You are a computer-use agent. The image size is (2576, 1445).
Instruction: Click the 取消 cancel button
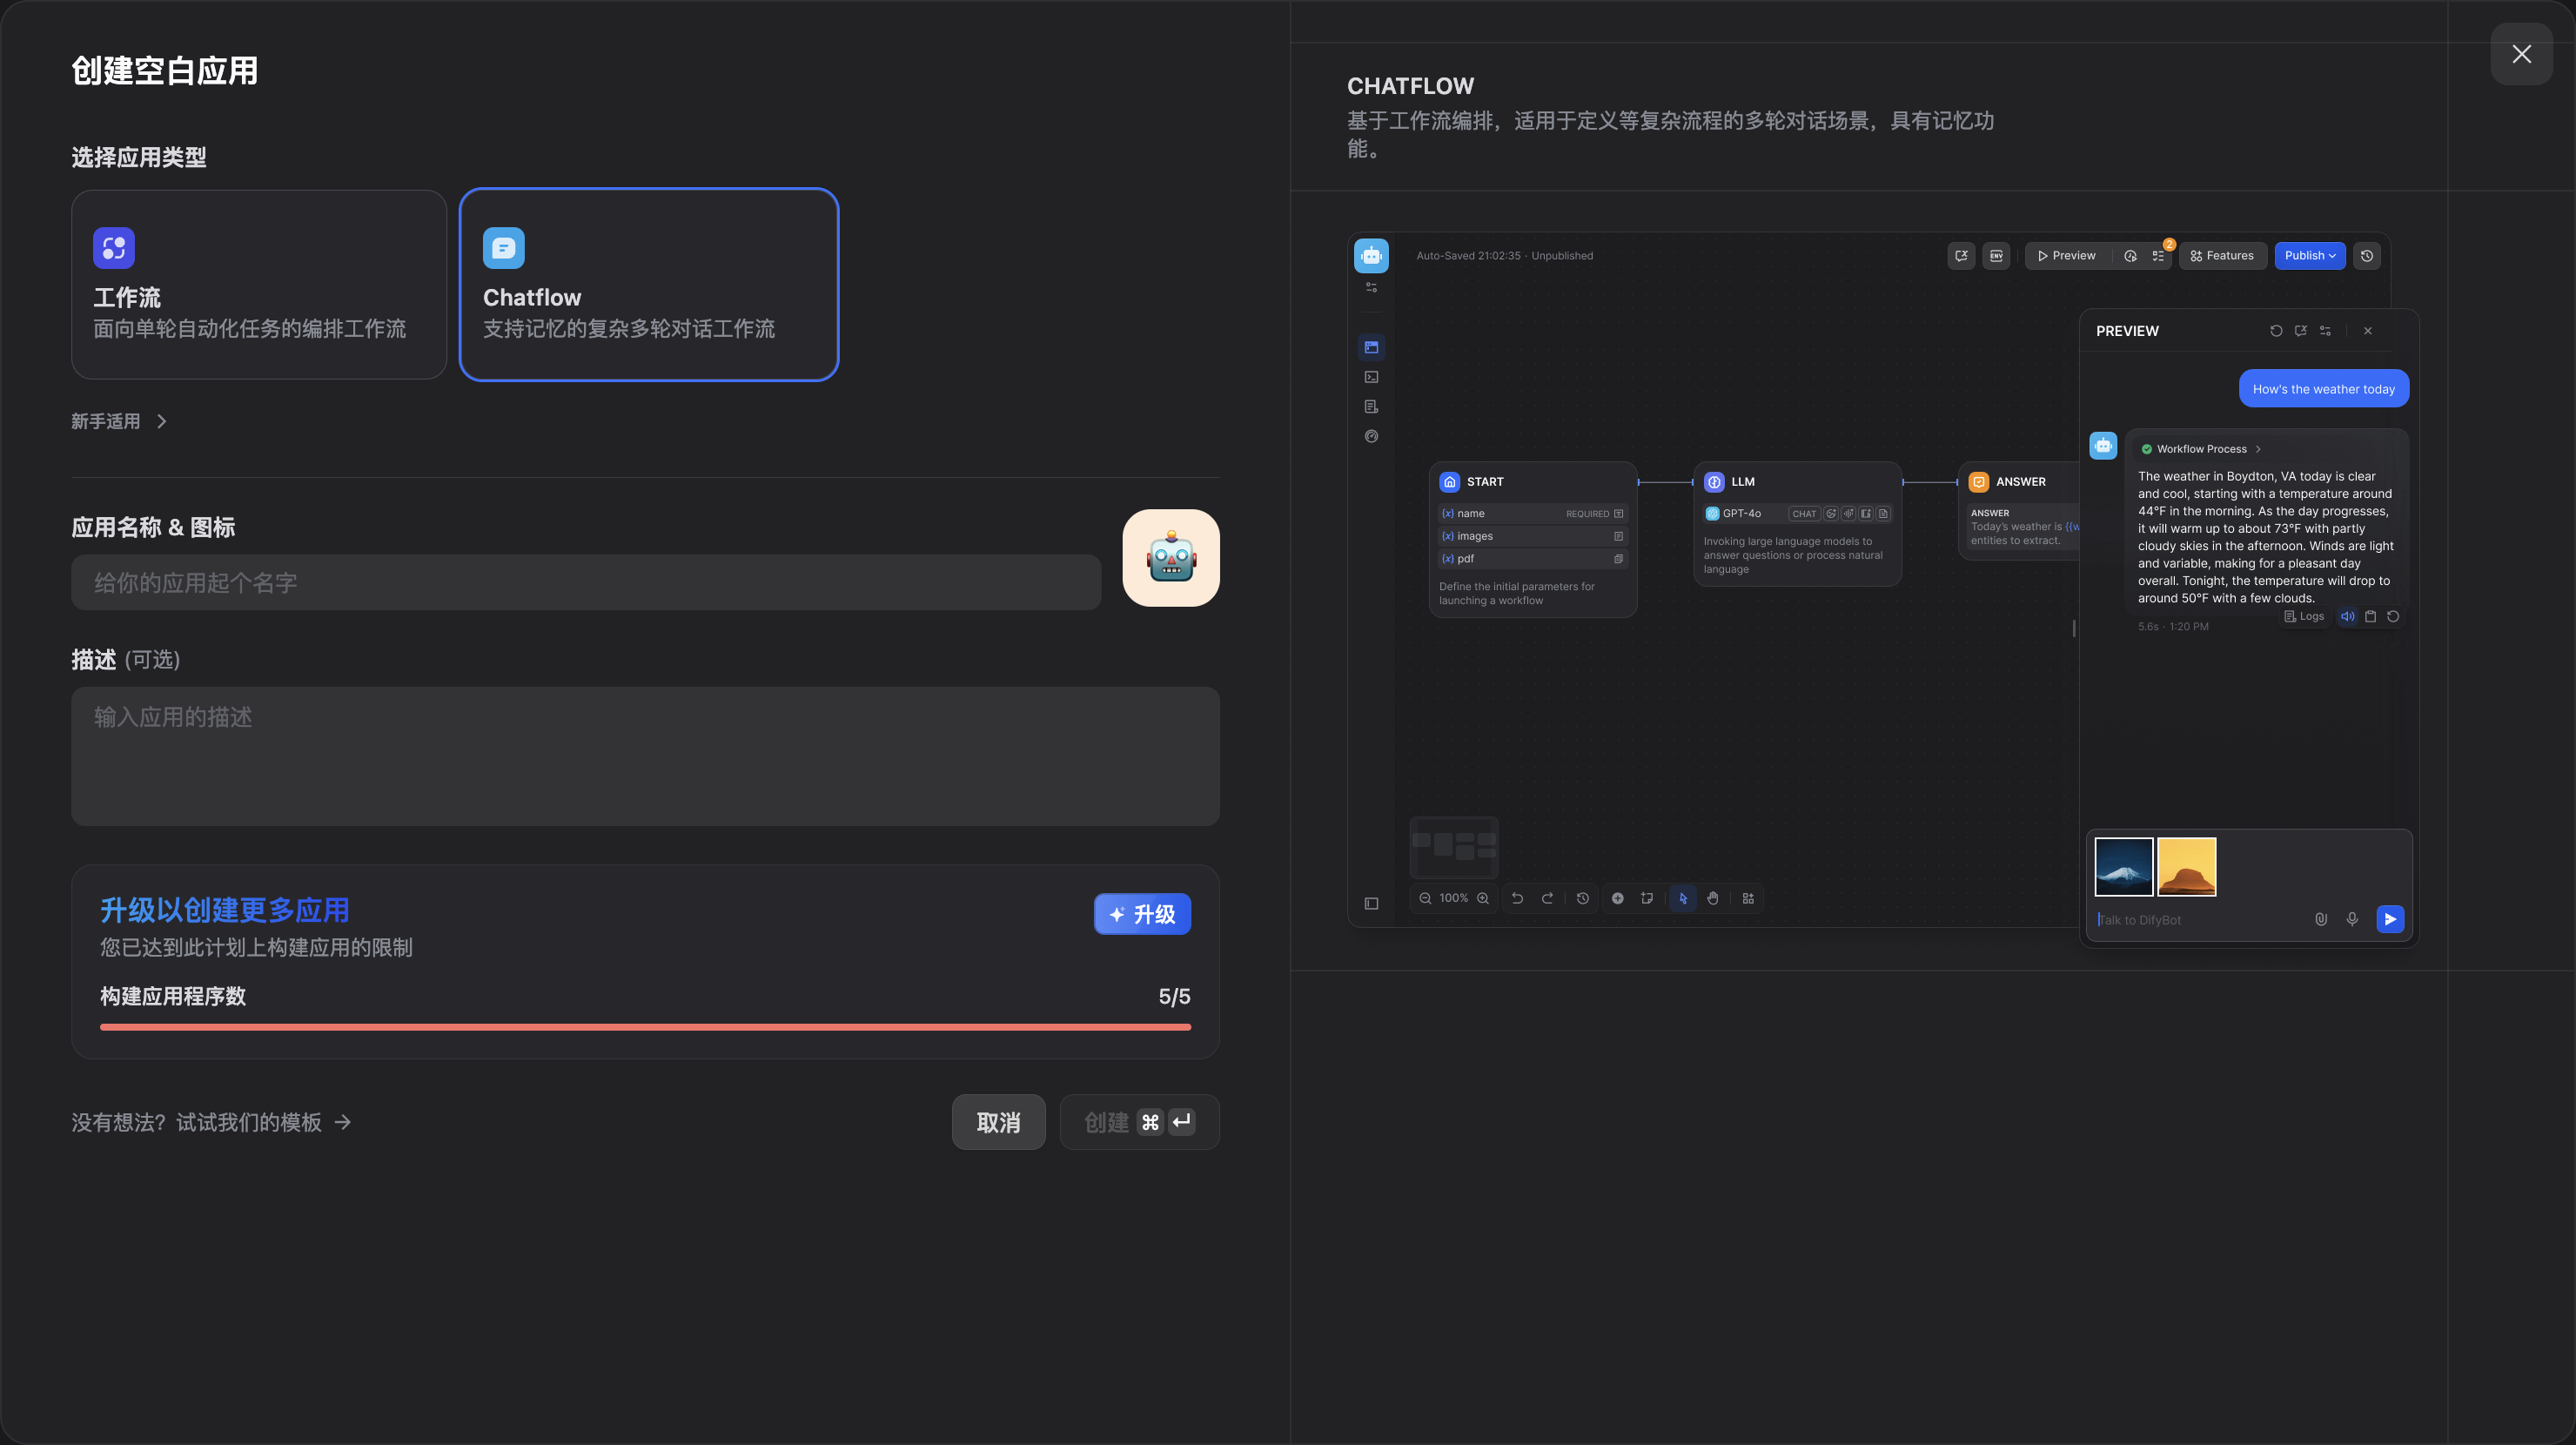pyautogui.click(x=998, y=1122)
